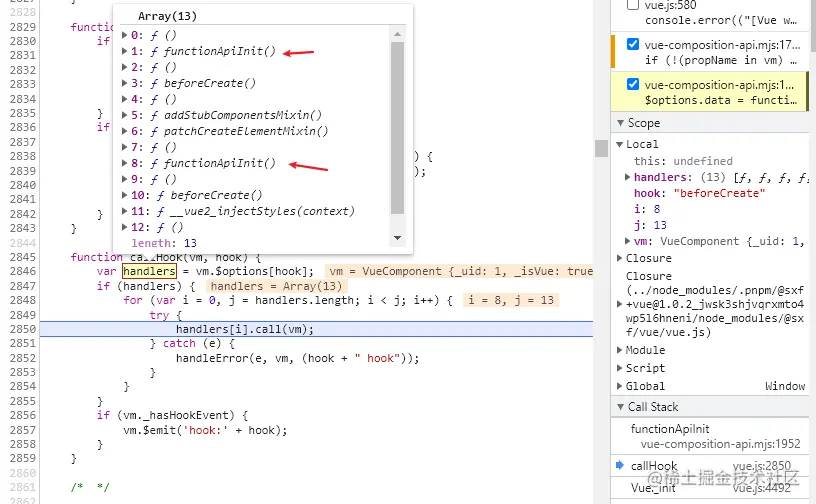Collapse the Local scope group

[619, 144]
